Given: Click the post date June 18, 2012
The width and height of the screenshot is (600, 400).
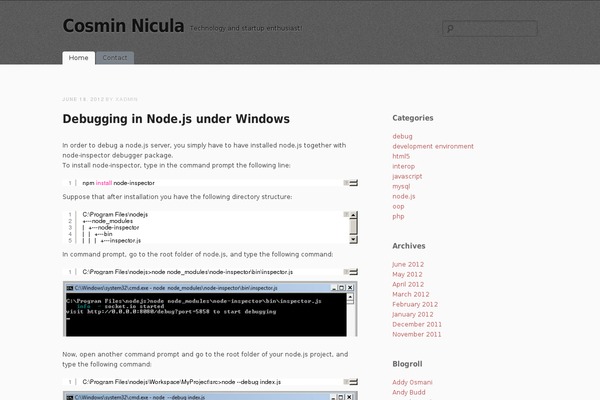Looking at the screenshot, I should tap(83, 99).
